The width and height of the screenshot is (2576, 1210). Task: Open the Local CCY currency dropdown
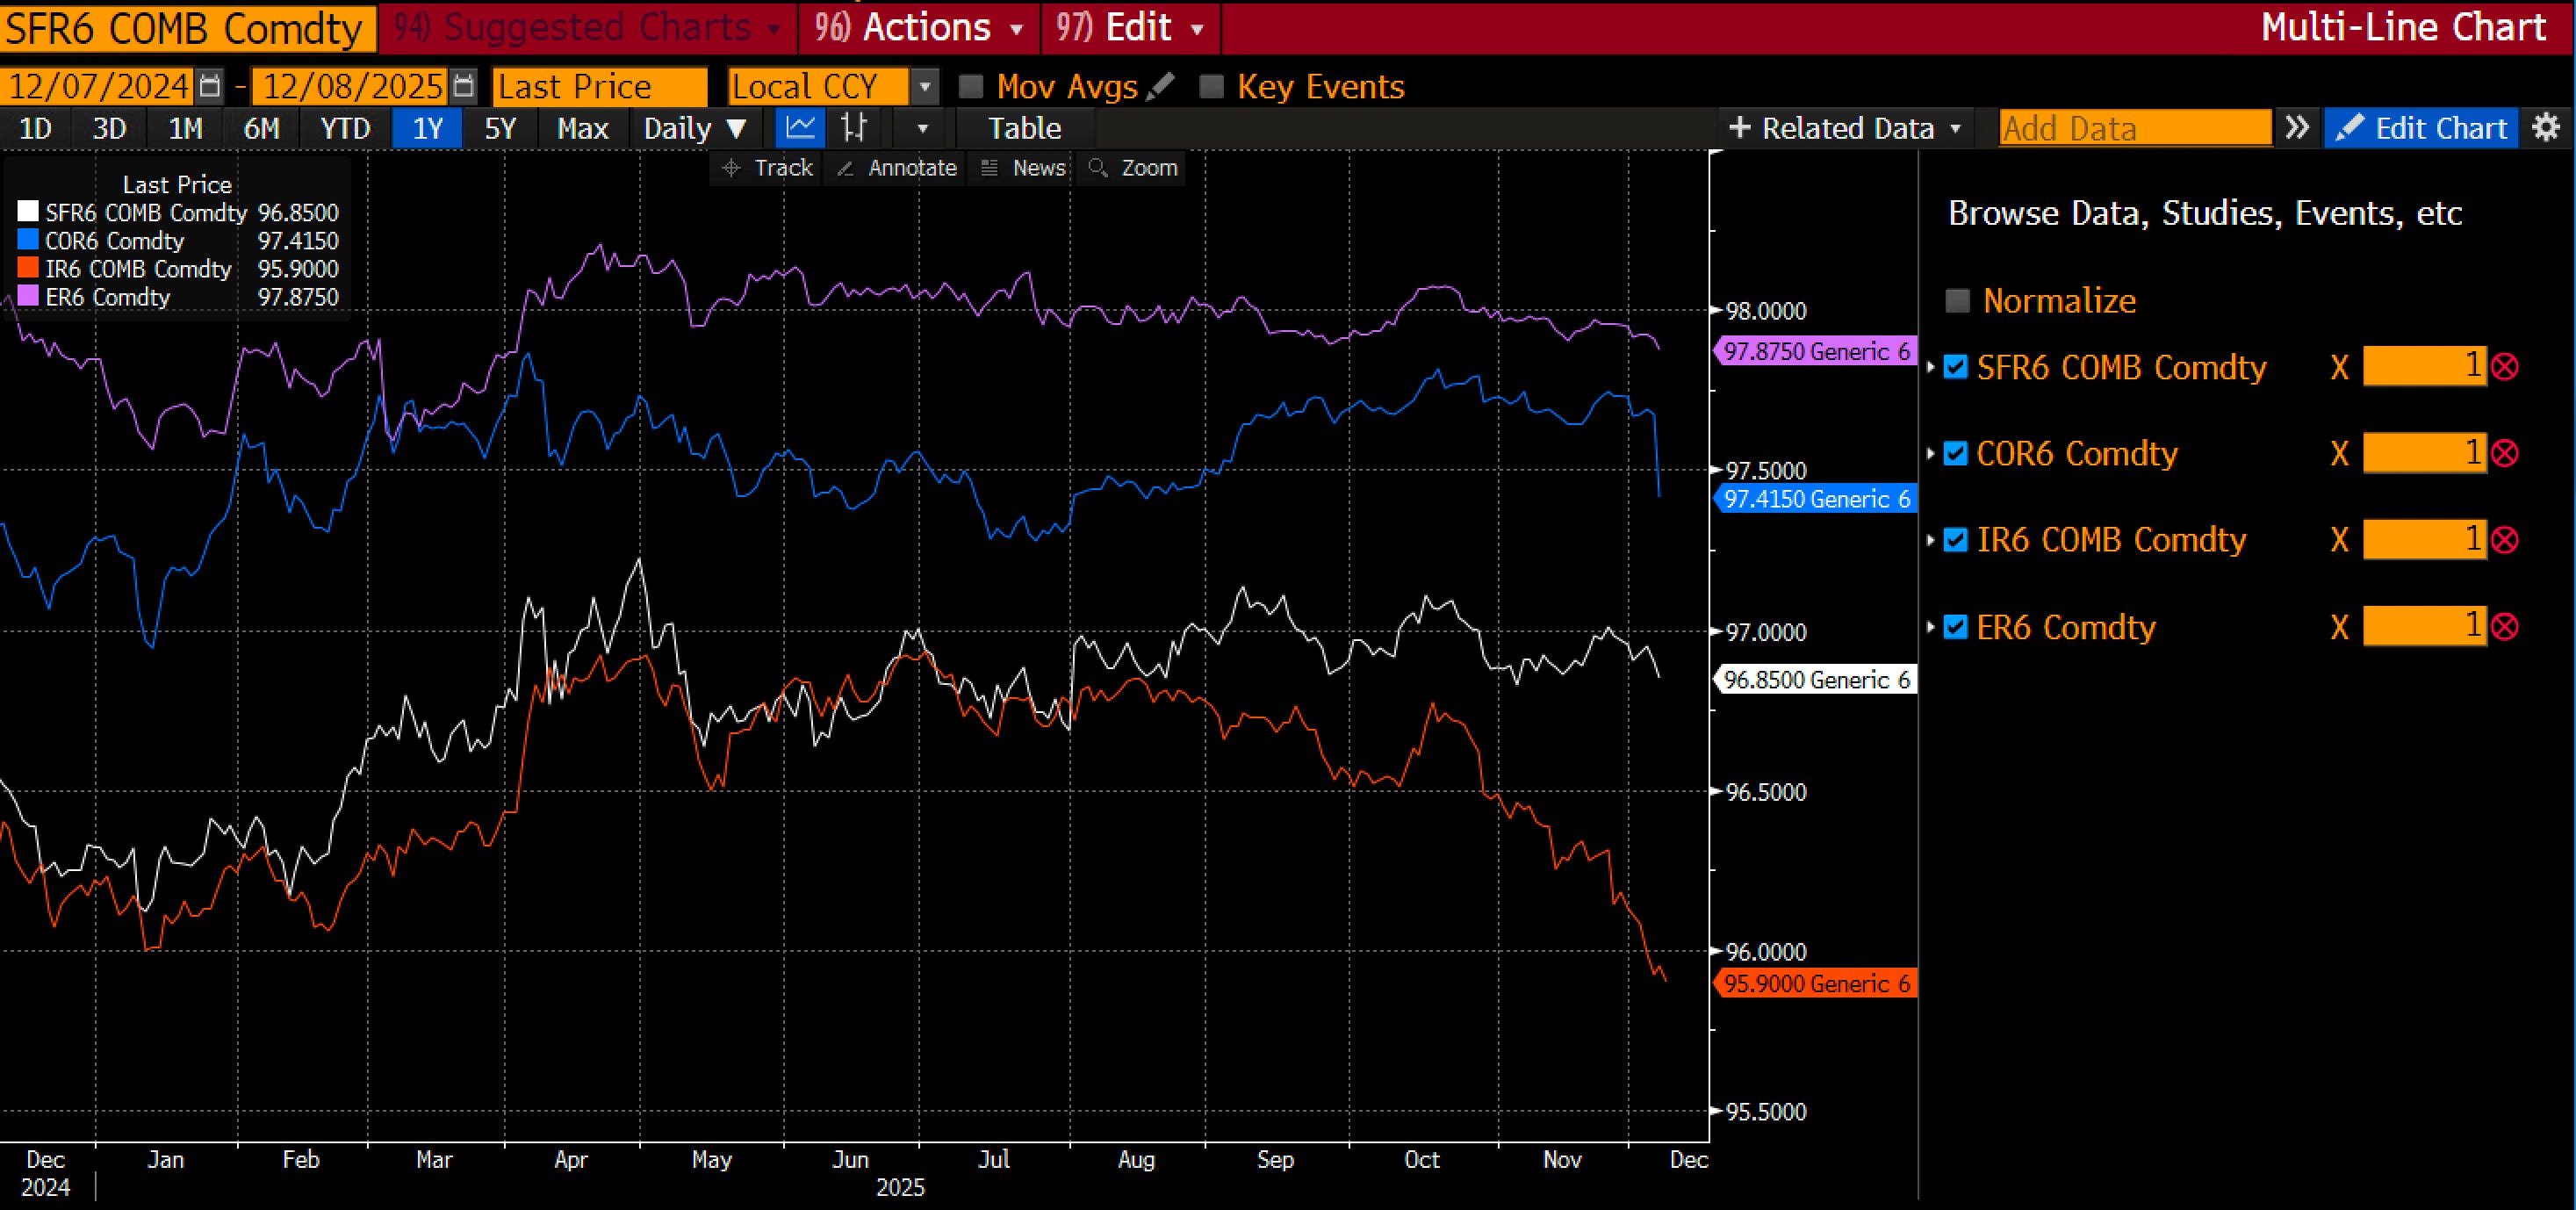point(925,87)
